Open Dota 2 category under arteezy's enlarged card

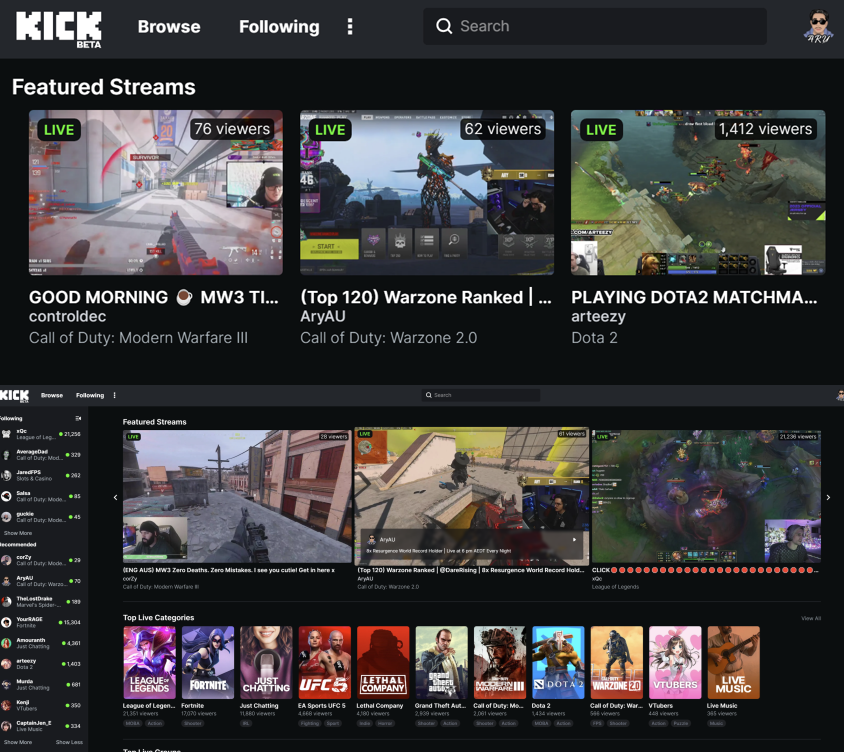(x=594, y=338)
